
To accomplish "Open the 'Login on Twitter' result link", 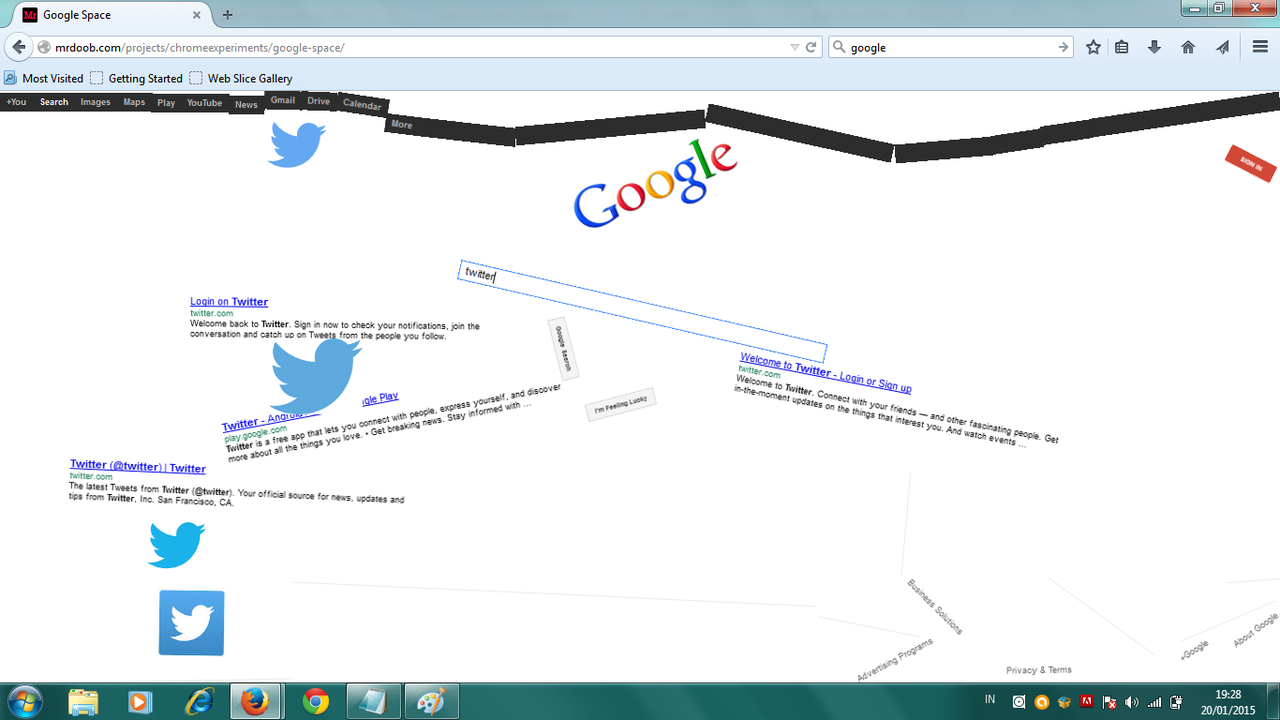I will [229, 302].
